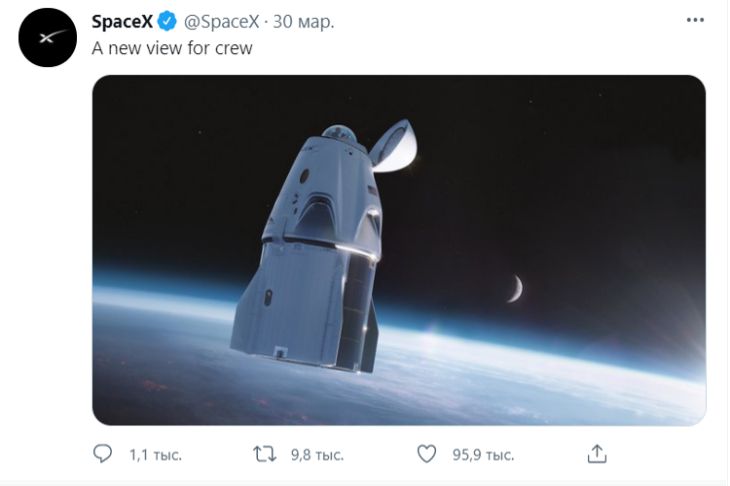Like the tweet with the heart icon
The image size is (730, 486).
[427, 454]
